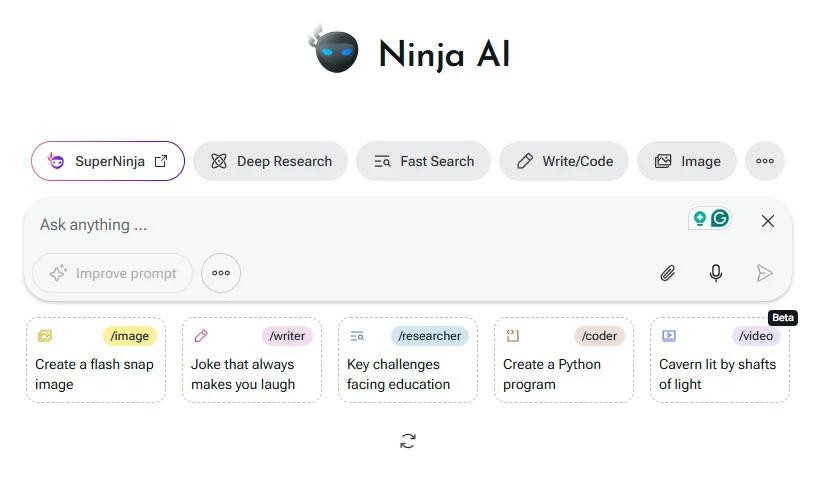Refresh the suggestion cards

tap(408, 441)
